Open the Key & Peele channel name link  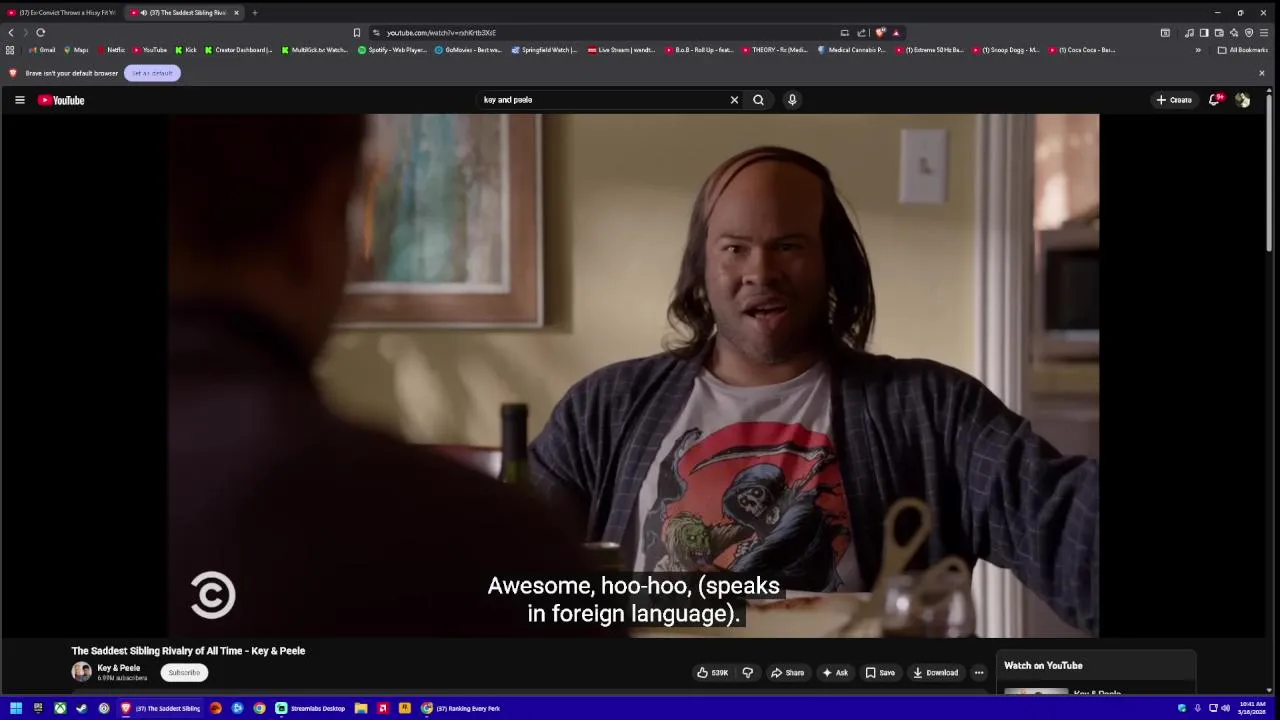[118, 668]
